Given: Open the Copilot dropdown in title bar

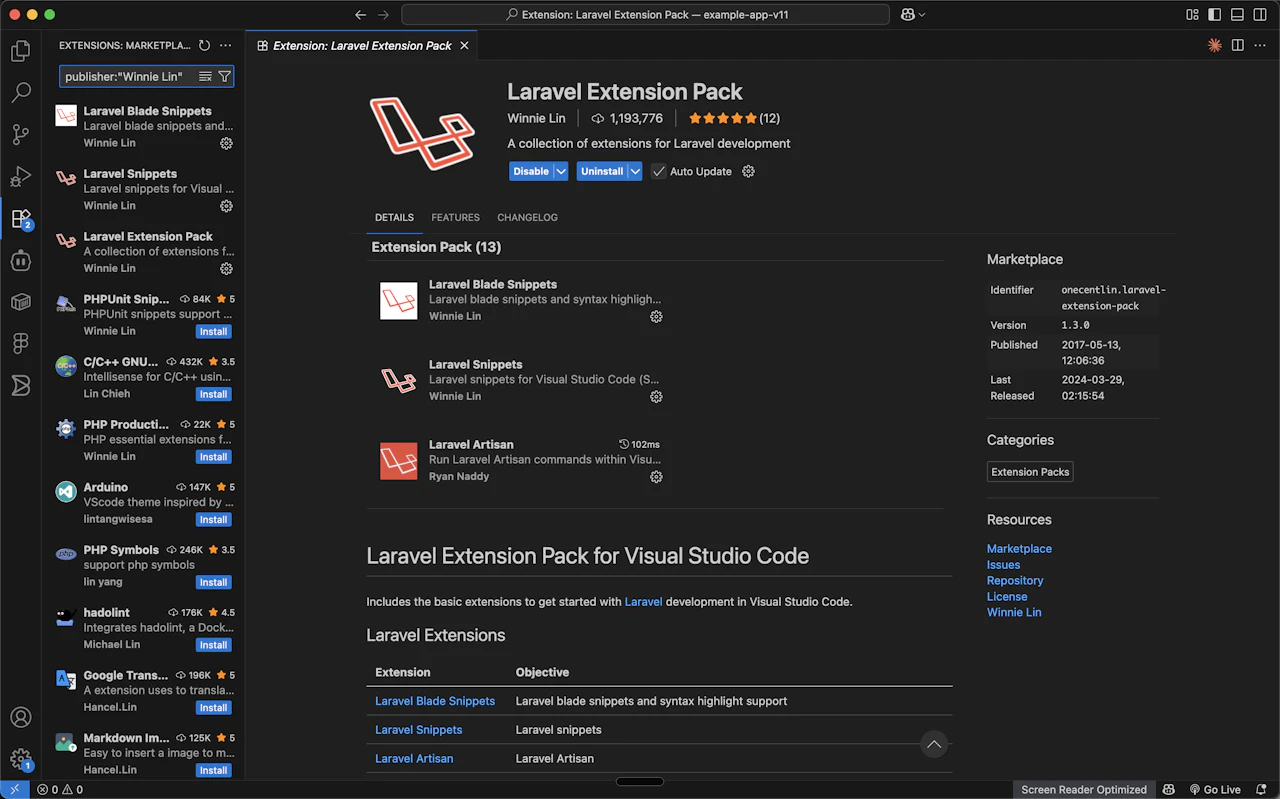Looking at the screenshot, I should click(913, 15).
